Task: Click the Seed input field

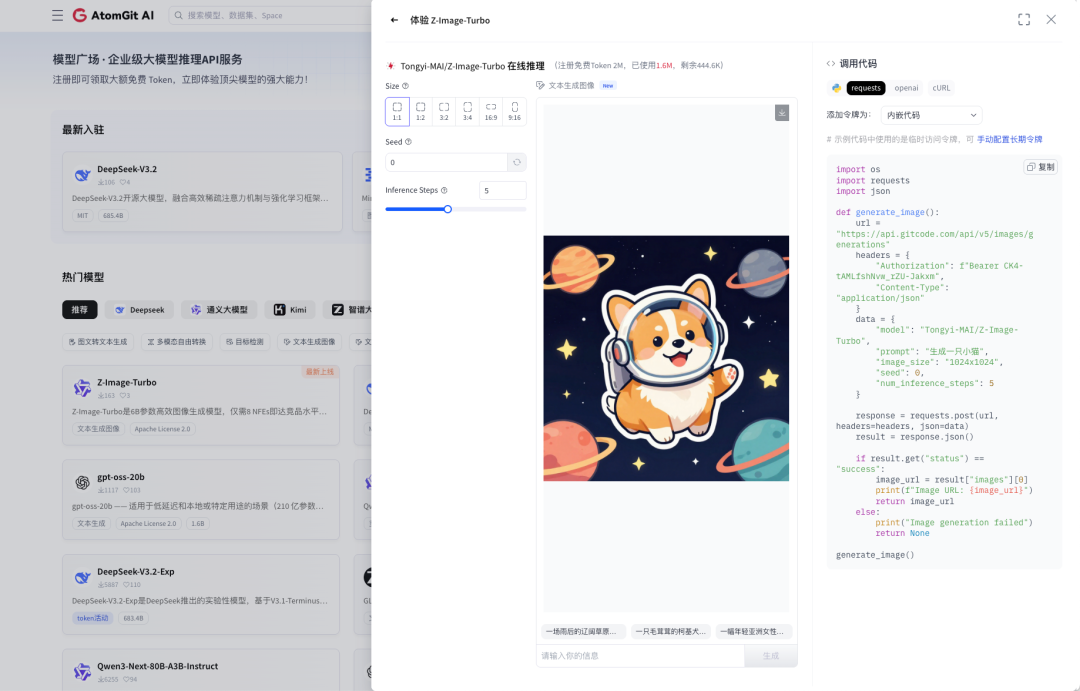Action: pyautogui.click(x=446, y=163)
